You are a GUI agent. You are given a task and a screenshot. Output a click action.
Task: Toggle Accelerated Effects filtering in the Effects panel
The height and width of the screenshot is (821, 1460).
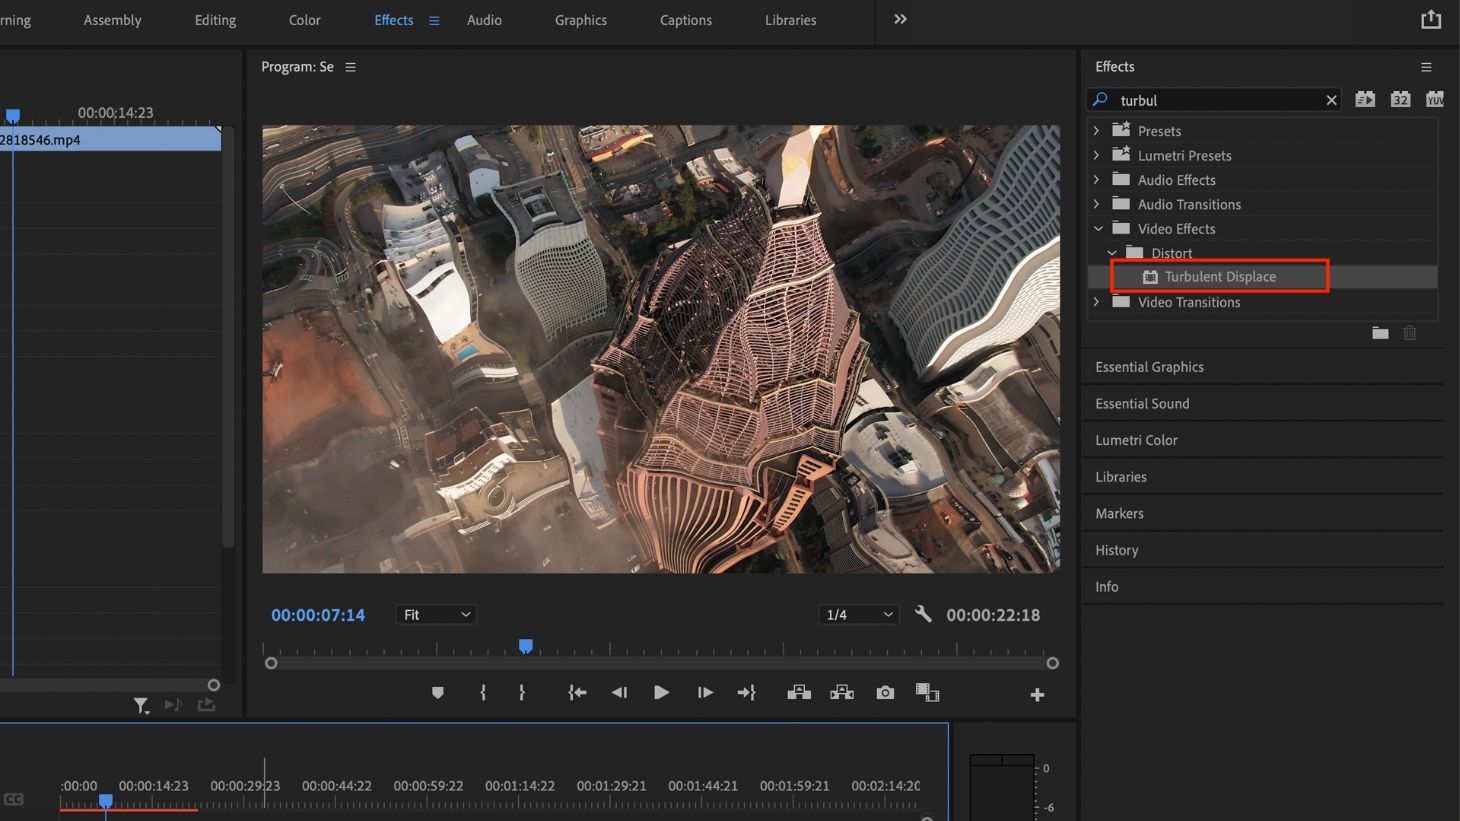pyautogui.click(x=1365, y=99)
